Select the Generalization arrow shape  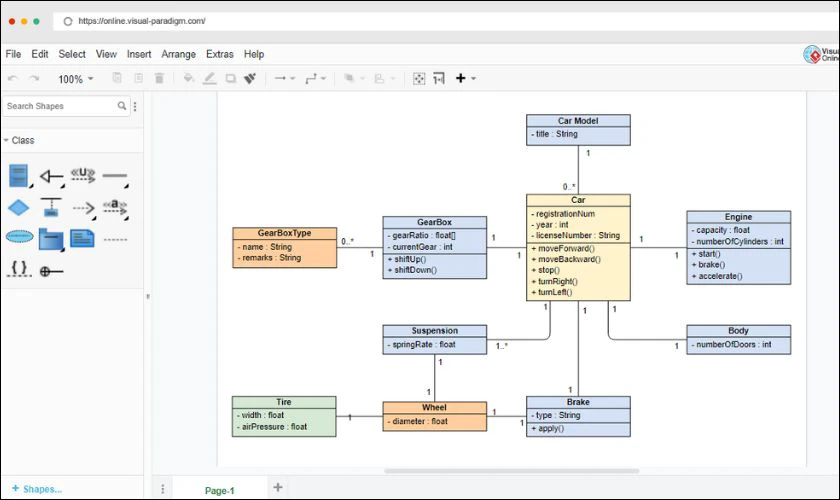tap(51, 176)
